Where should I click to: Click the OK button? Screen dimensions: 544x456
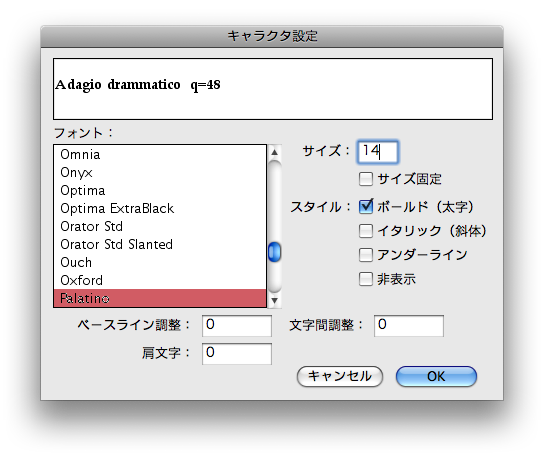pyautogui.click(x=436, y=377)
